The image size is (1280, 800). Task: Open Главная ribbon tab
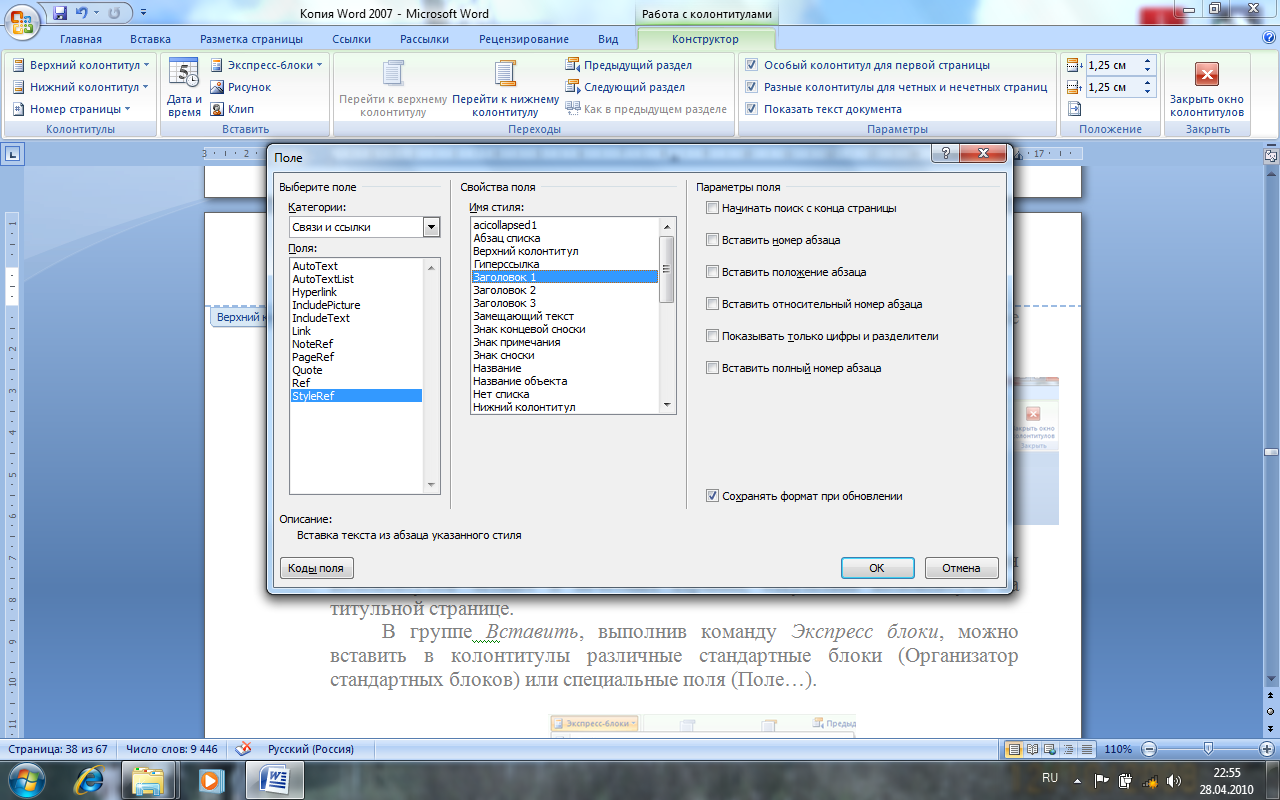[x=81, y=39]
